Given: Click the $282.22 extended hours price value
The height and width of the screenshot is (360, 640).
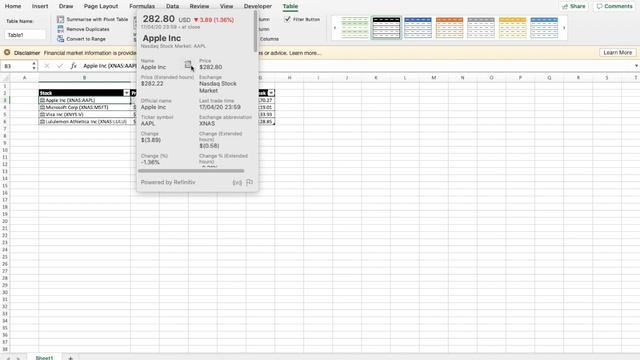Looking at the screenshot, I should tap(152, 83).
